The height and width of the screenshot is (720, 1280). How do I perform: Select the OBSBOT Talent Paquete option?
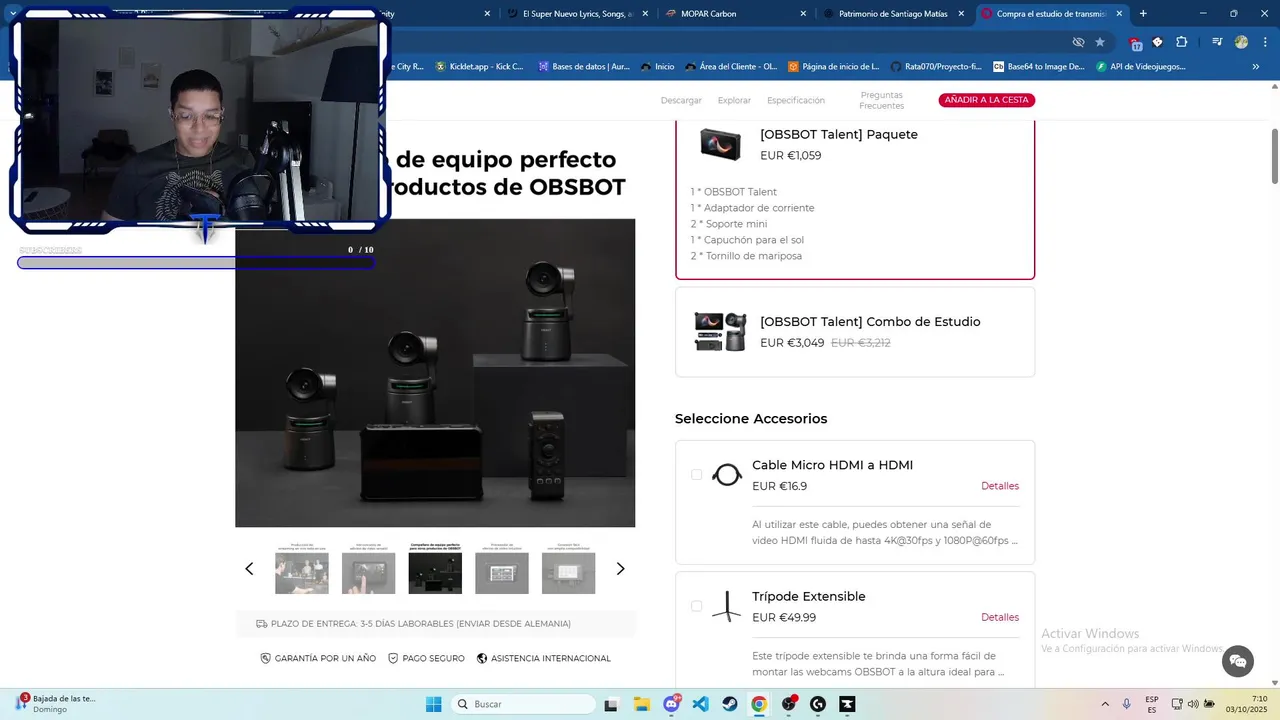(x=855, y=198)
